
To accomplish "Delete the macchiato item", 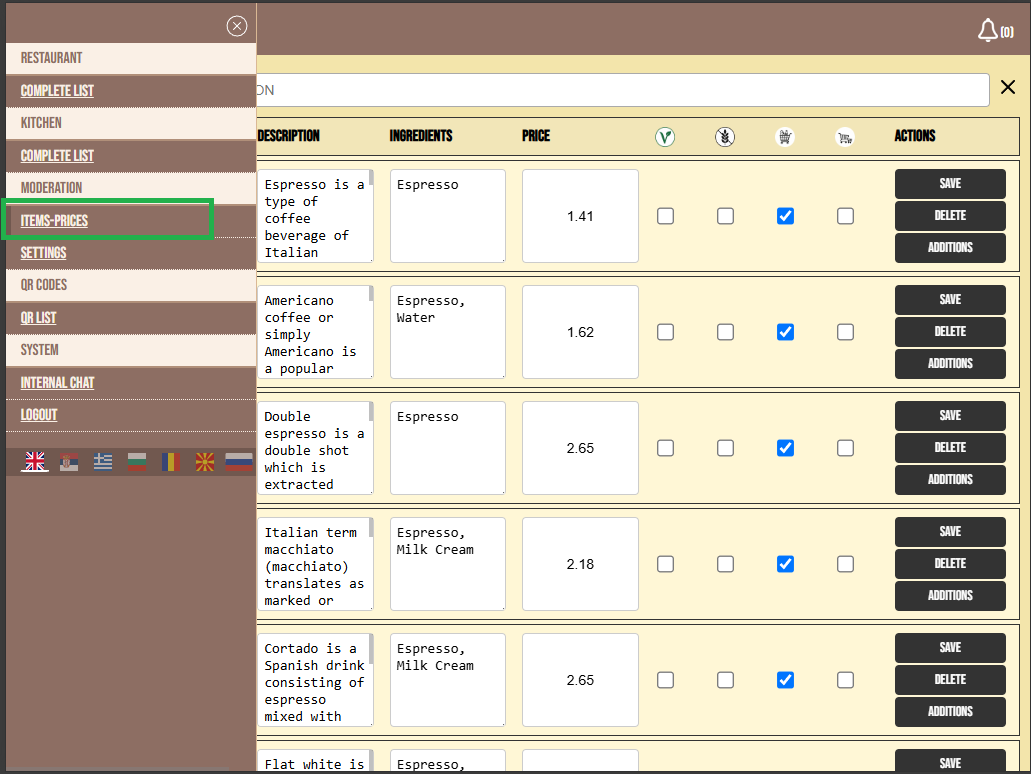I will 950,564.
